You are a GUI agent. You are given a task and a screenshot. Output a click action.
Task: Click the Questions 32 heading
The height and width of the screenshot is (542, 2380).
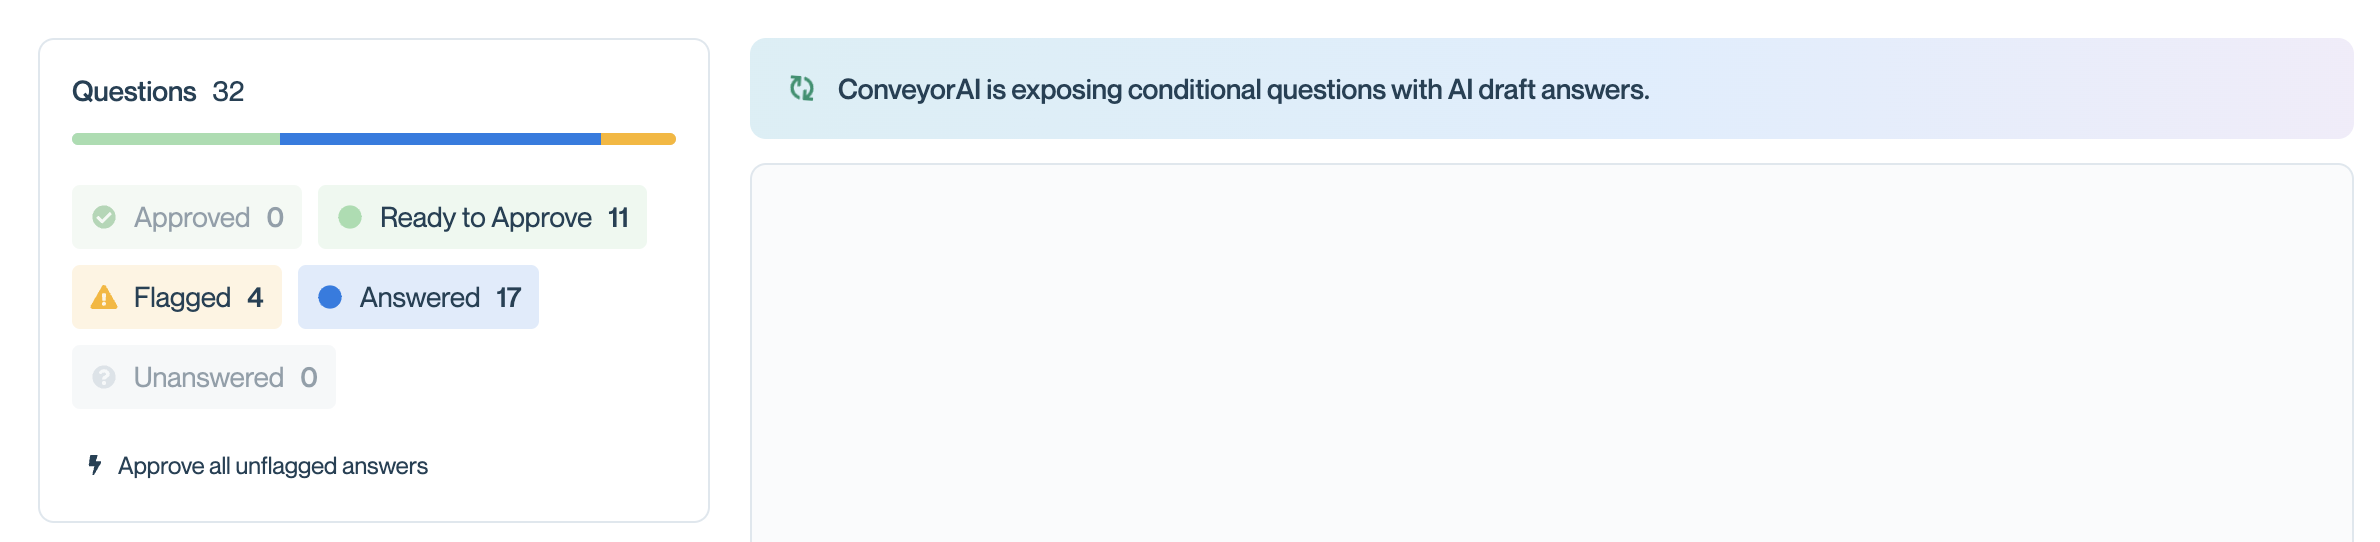click(x=158, y=91)
